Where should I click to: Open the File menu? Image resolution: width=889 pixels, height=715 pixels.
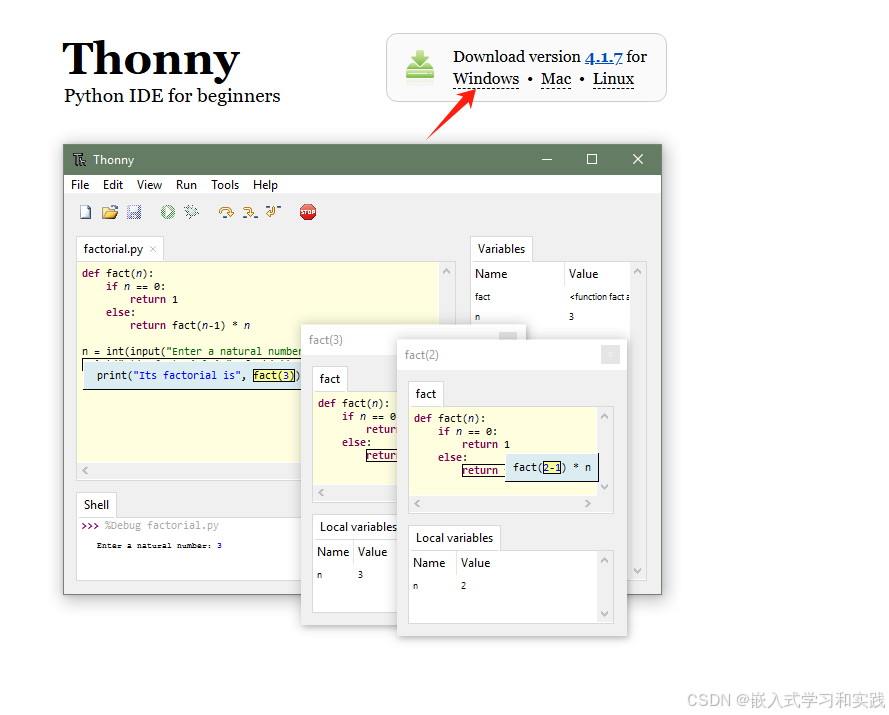tap(80, 185)
